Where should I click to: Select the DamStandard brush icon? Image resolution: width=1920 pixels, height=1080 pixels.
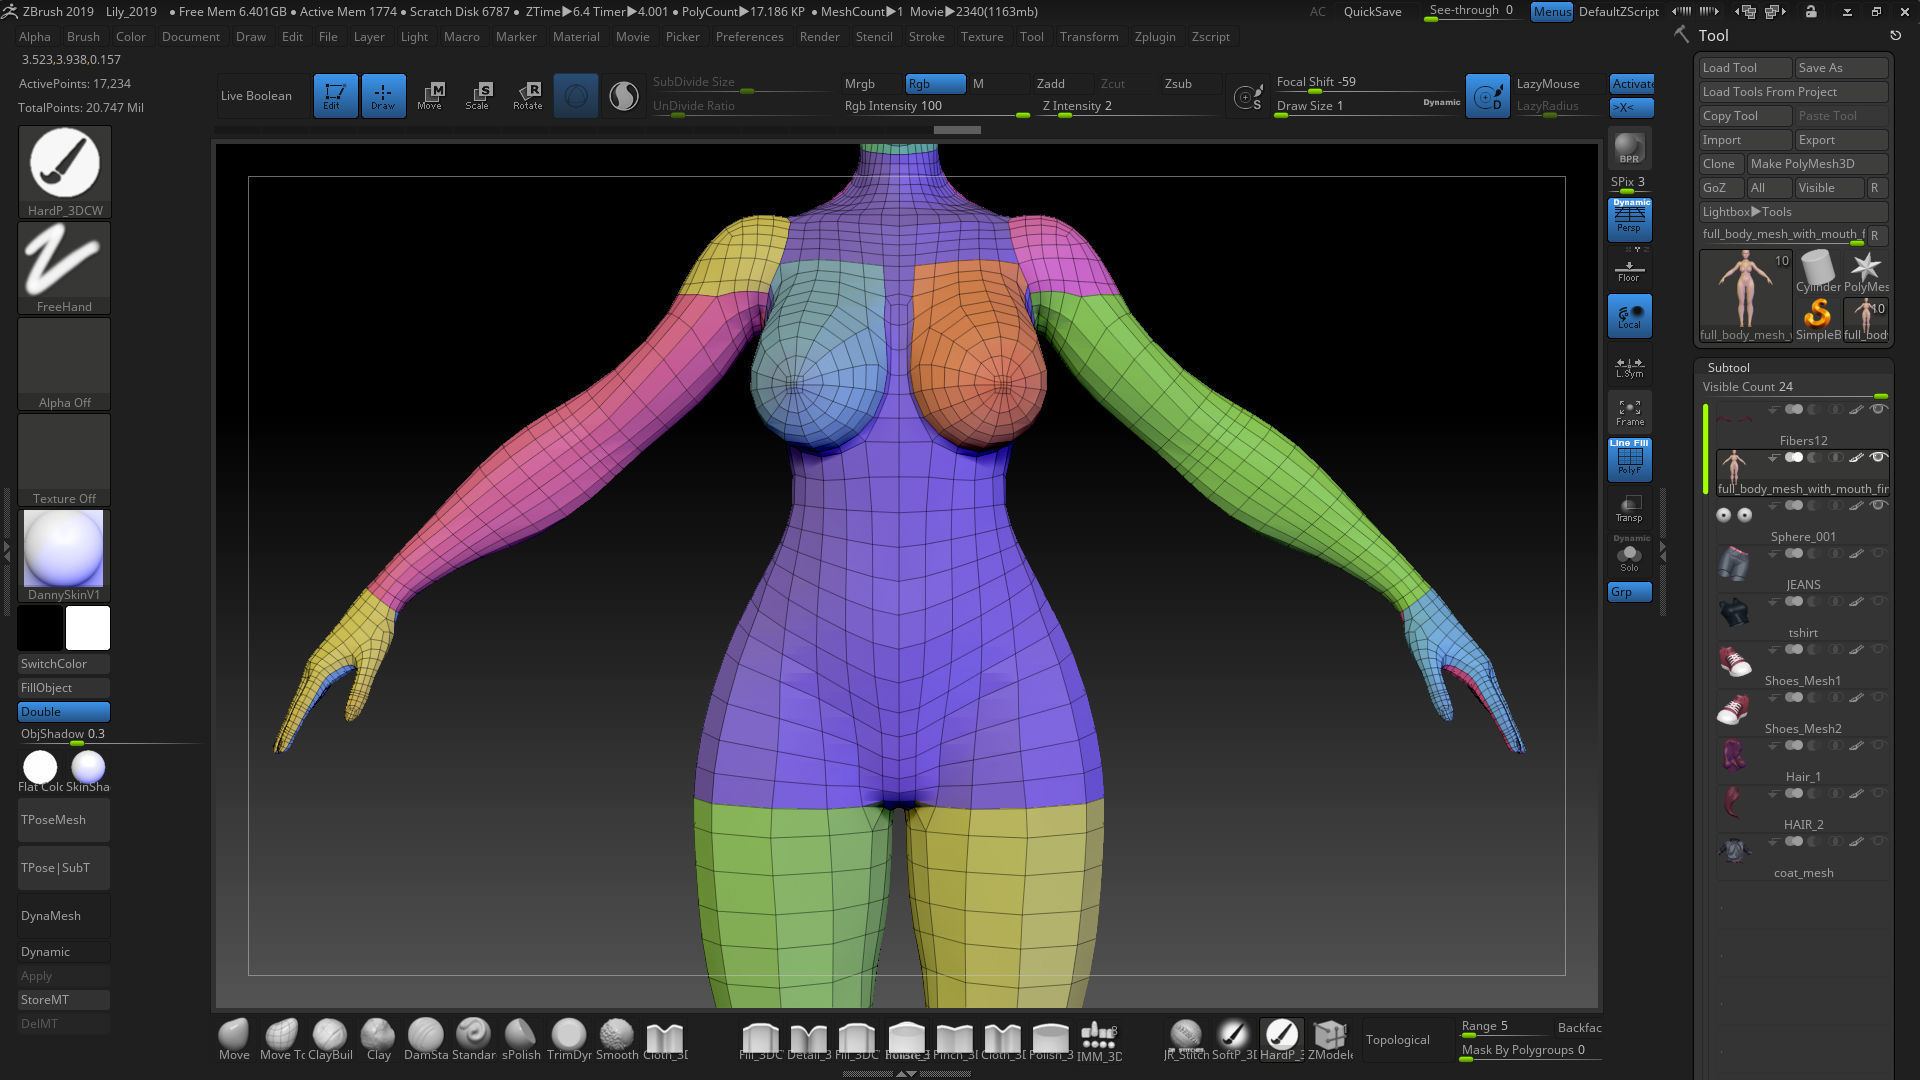[425, 1040]
